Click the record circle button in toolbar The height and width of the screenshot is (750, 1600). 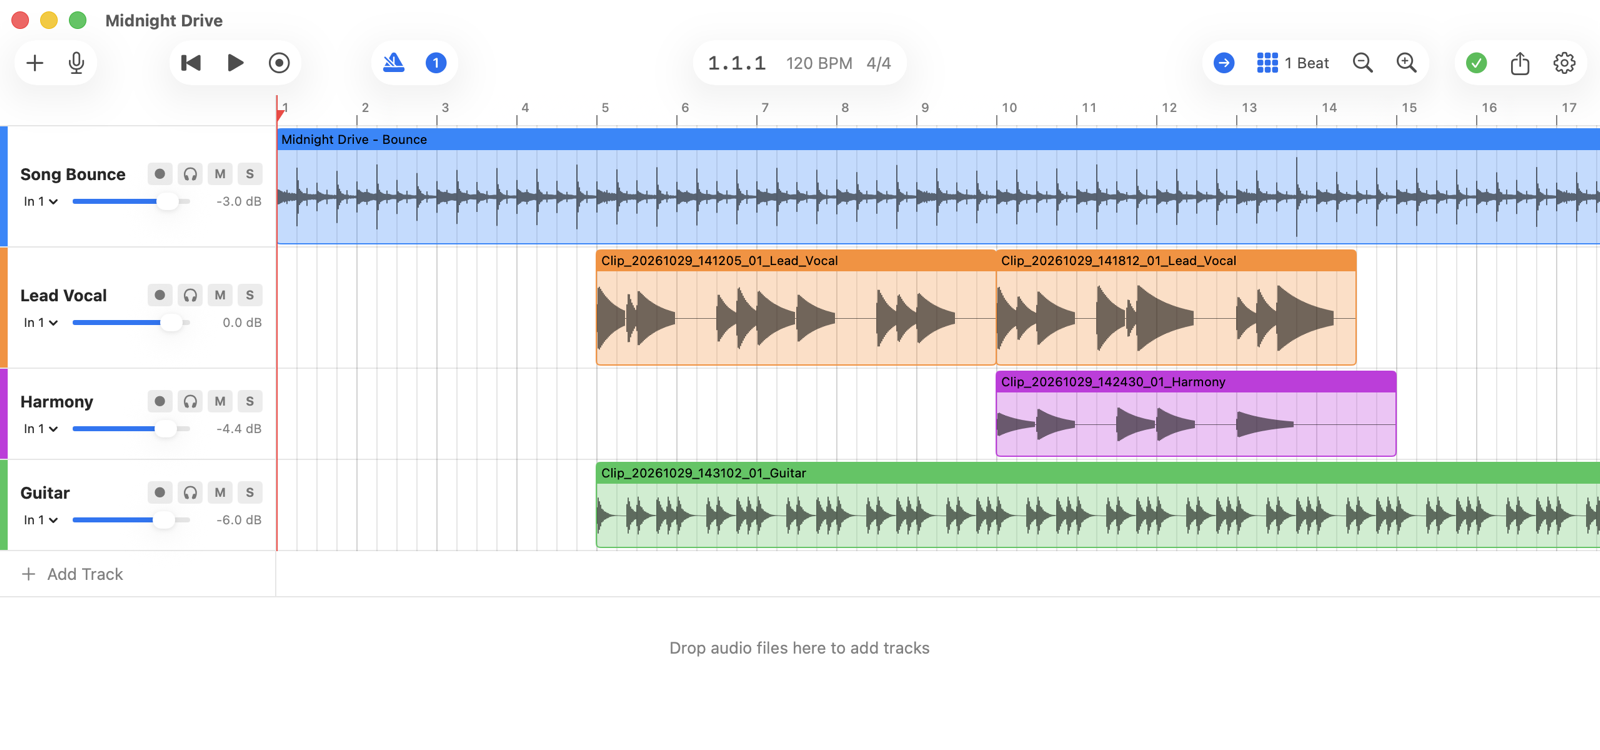(x=279, y=63)
